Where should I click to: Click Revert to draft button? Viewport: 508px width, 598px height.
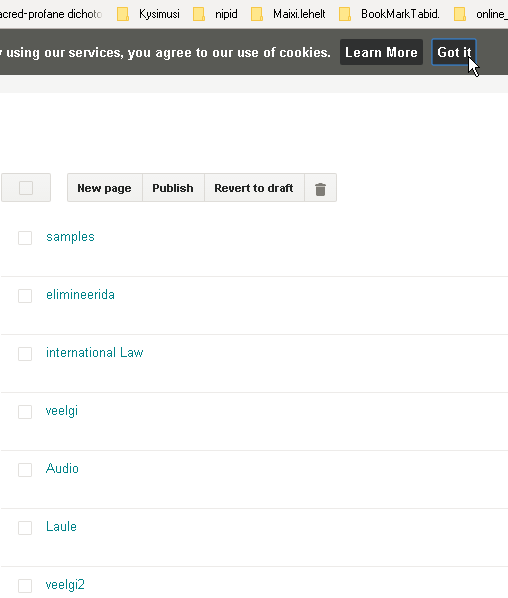pos(254,188)
